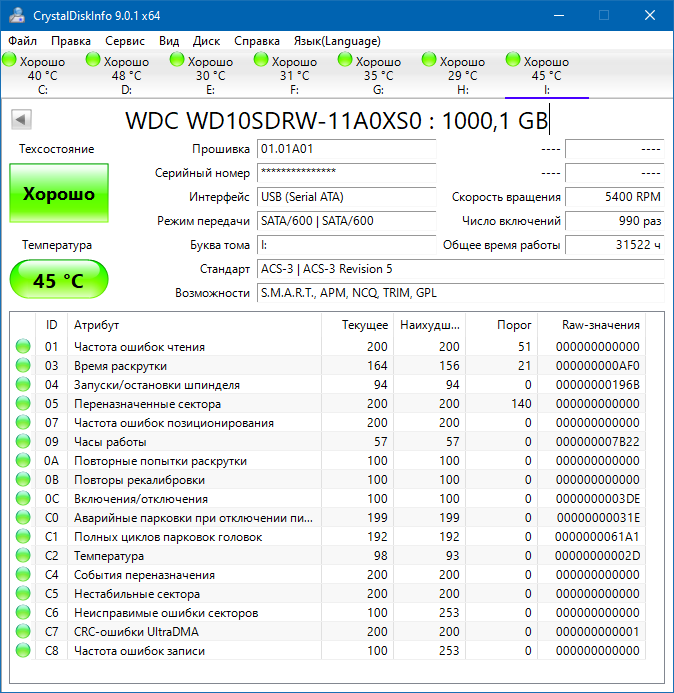Select Неисправимые ошибки секторов attribute name
Viewport: 674px width, 693px height.
click(166, 613)
